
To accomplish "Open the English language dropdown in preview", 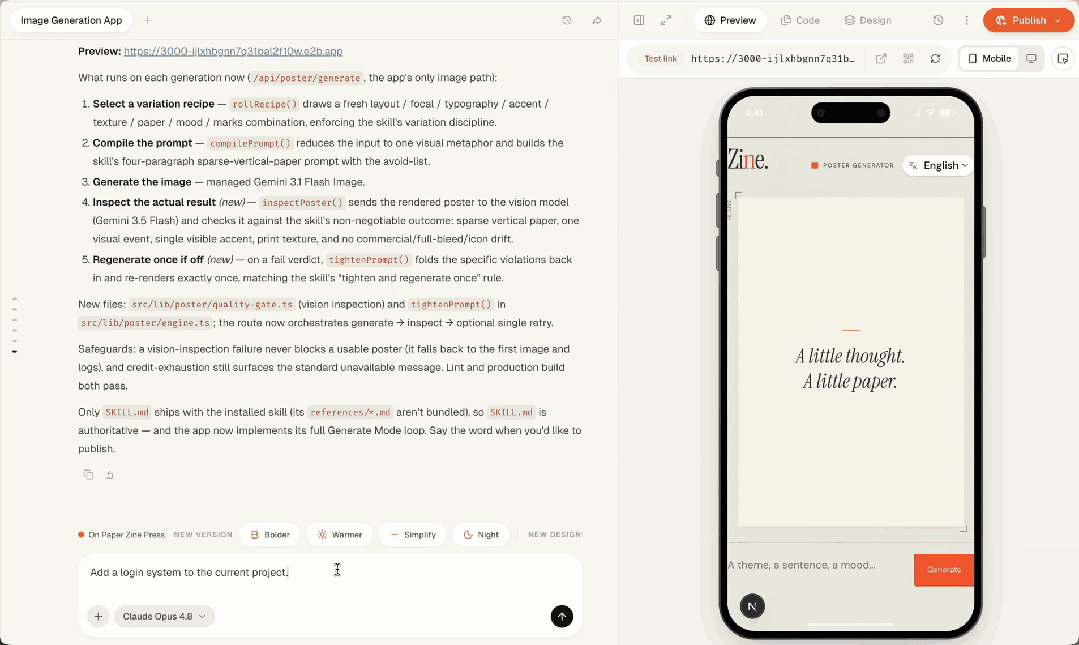I will [938, 165].
